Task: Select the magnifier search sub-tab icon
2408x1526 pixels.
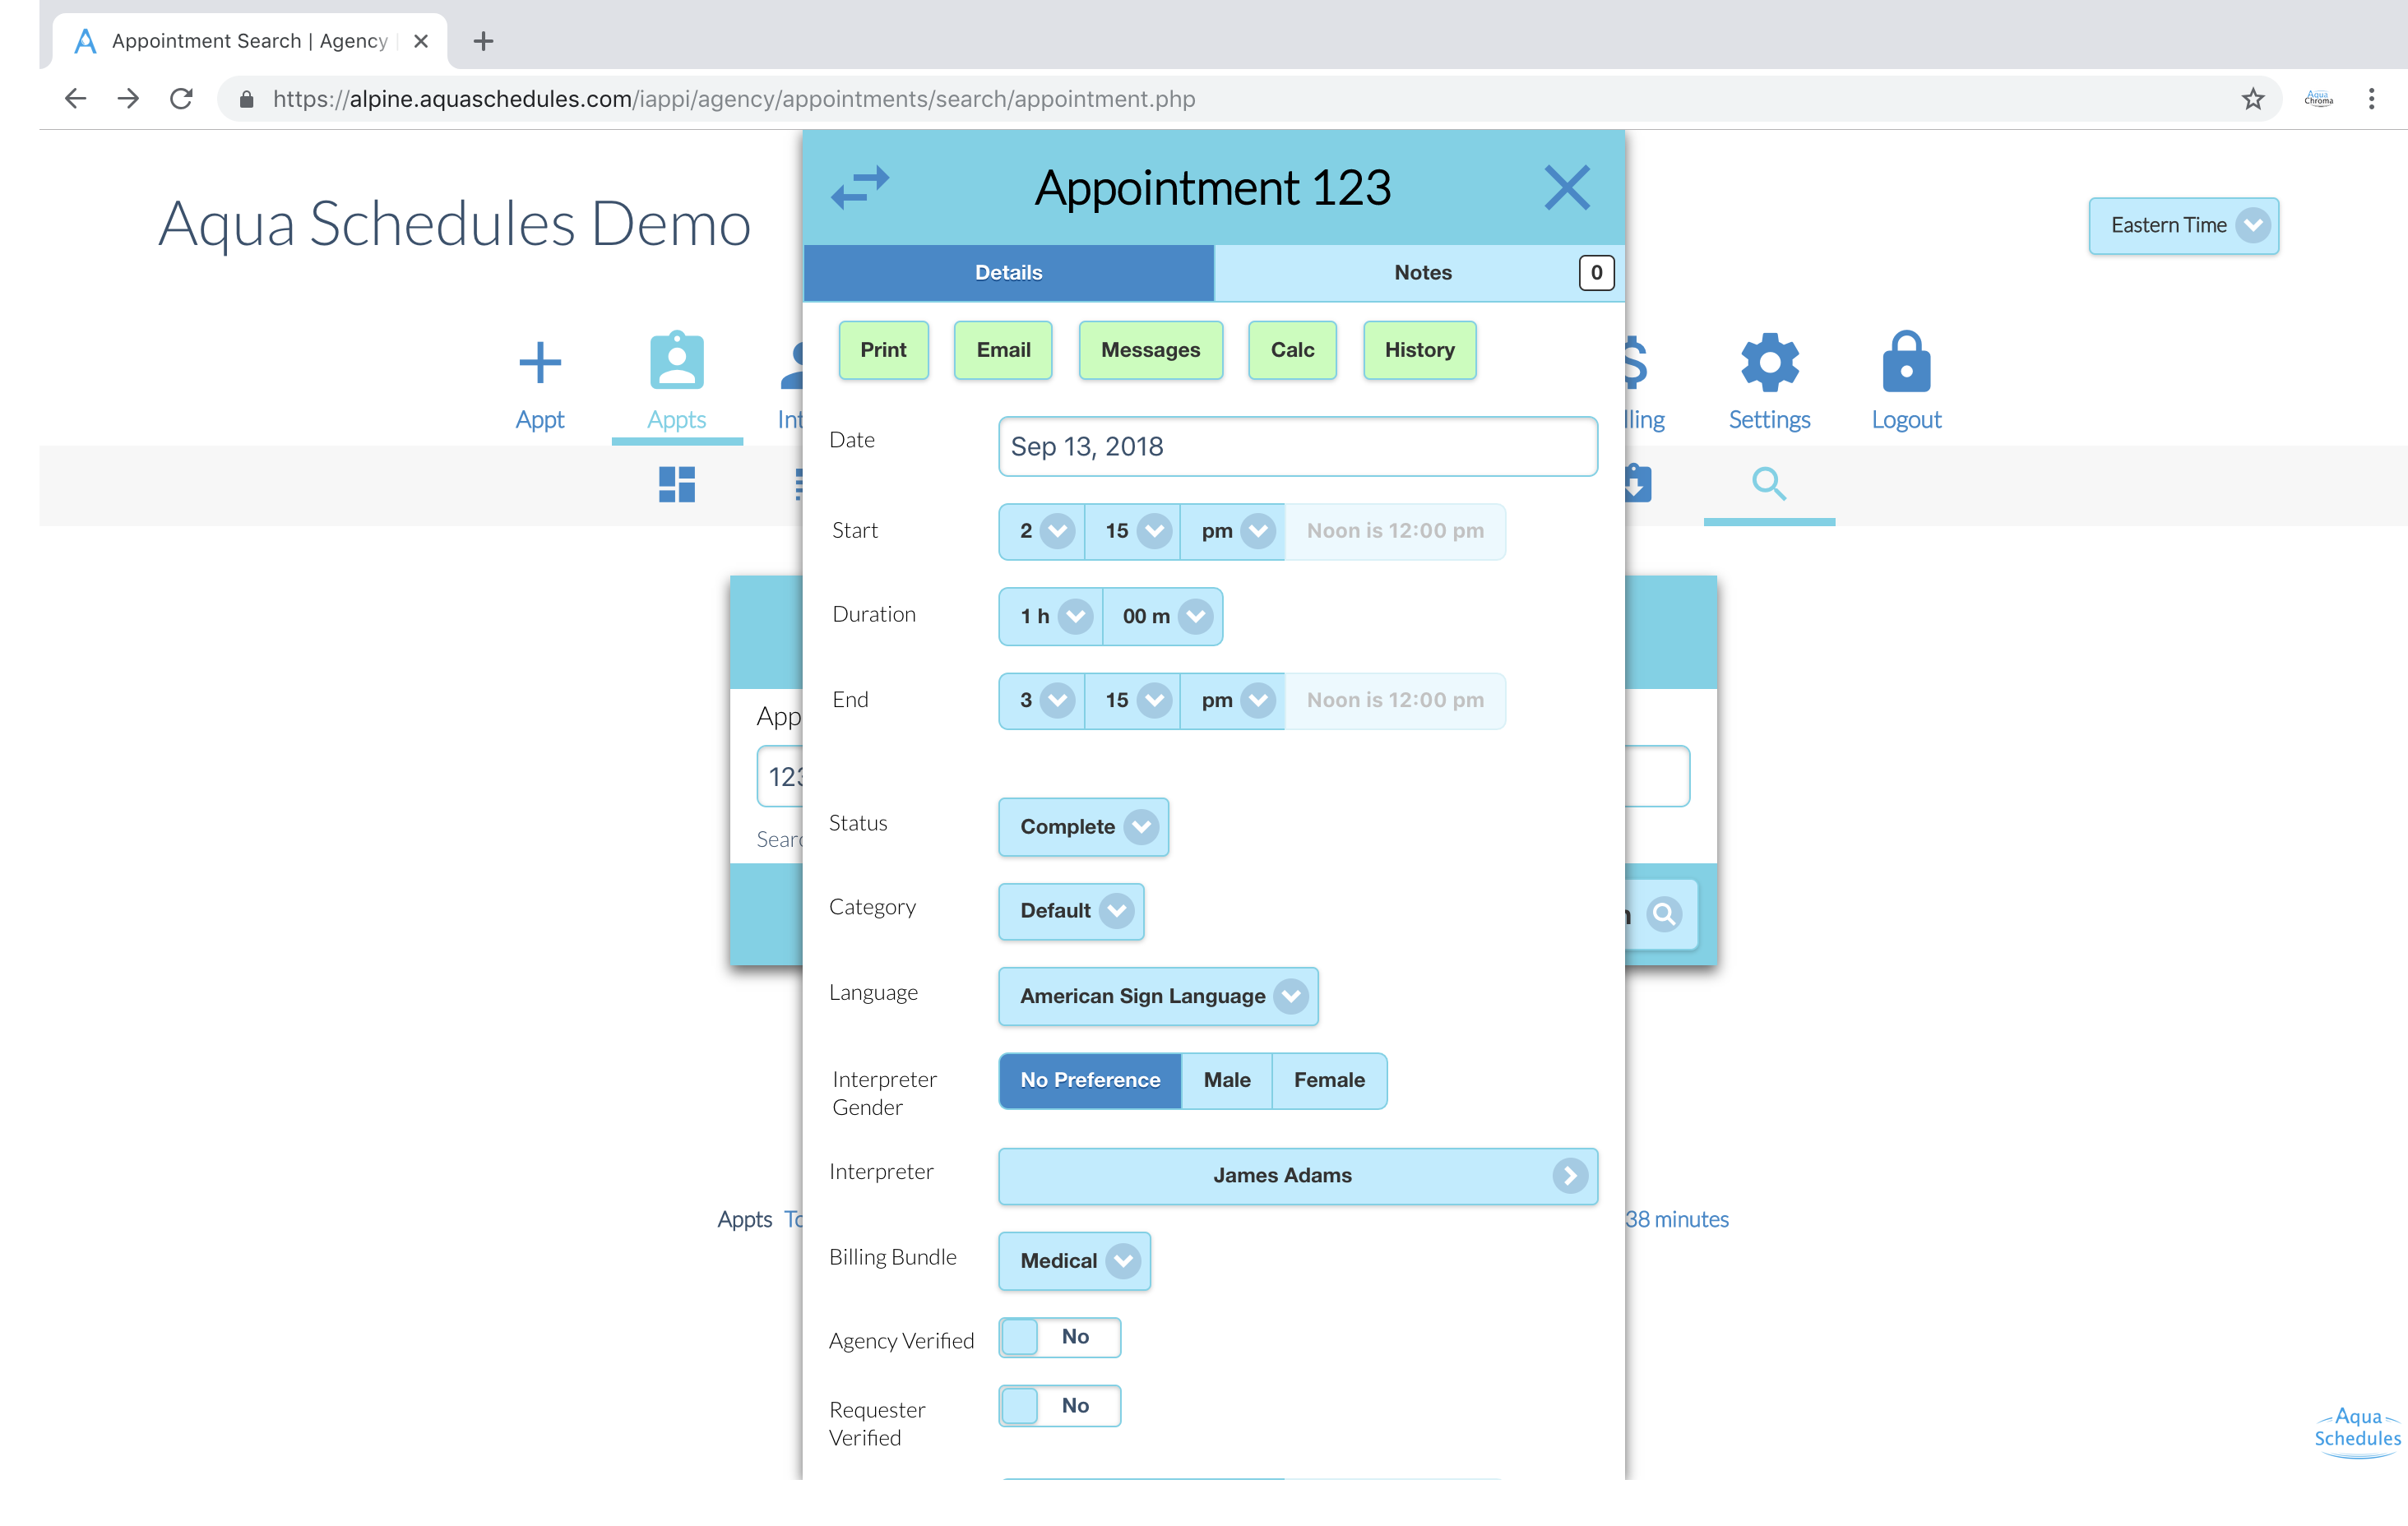Action: point(1769,484)
